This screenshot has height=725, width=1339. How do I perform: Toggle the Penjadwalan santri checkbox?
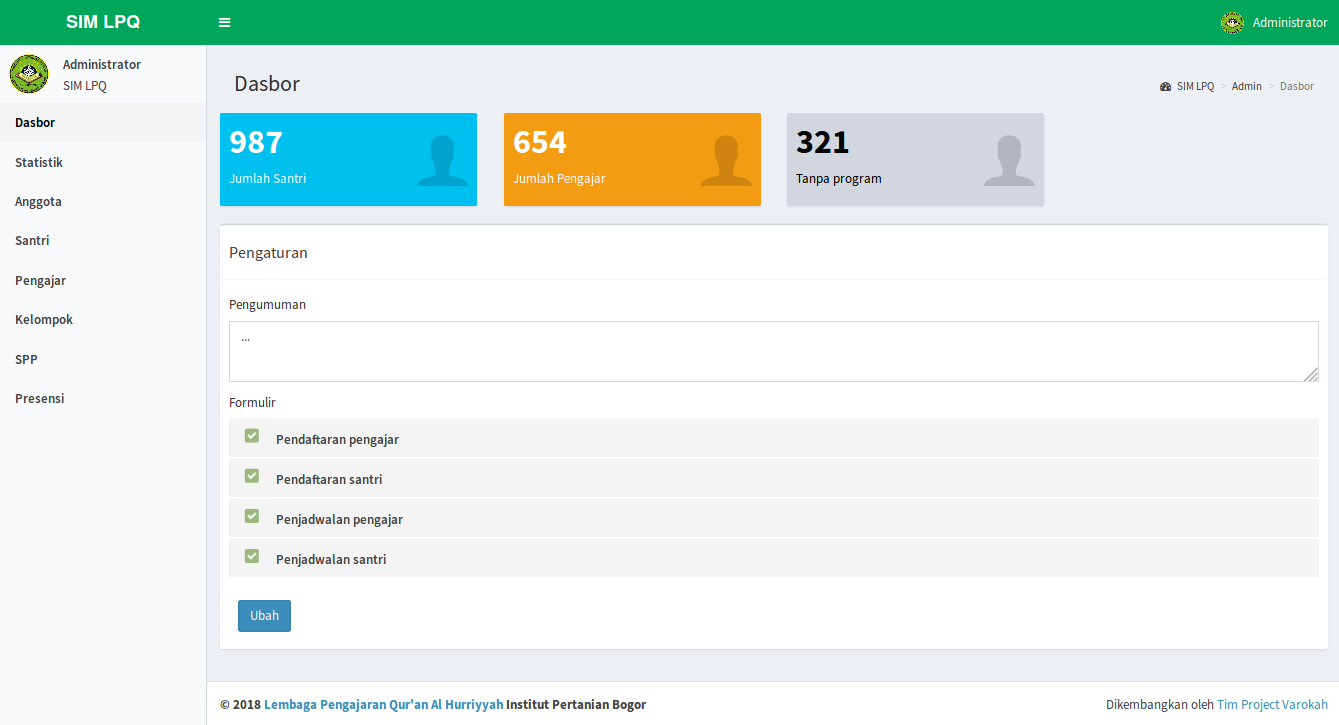[252, 556]
